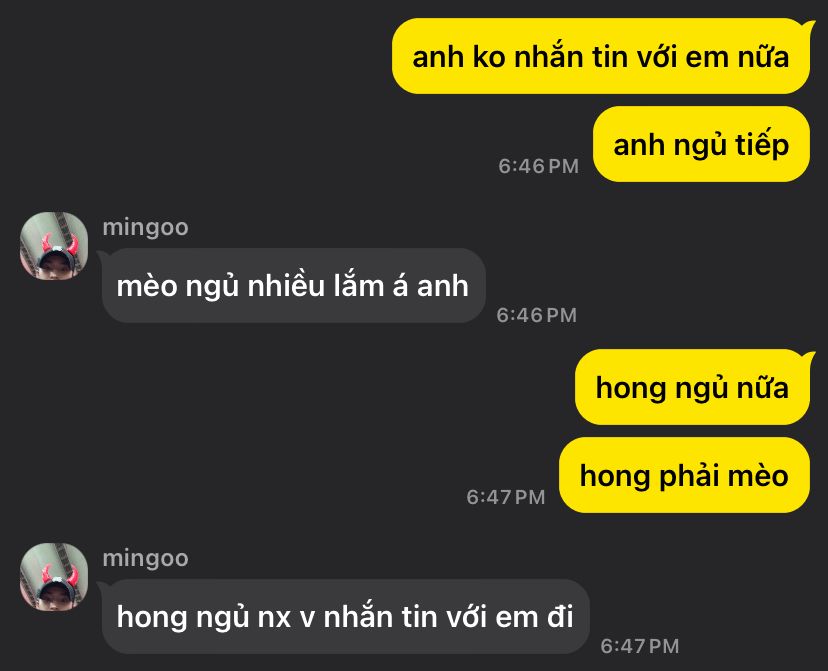Tap the 6:46 PM timestamp beside 'anh ngủ tiếp'

[x=539, y=166]
